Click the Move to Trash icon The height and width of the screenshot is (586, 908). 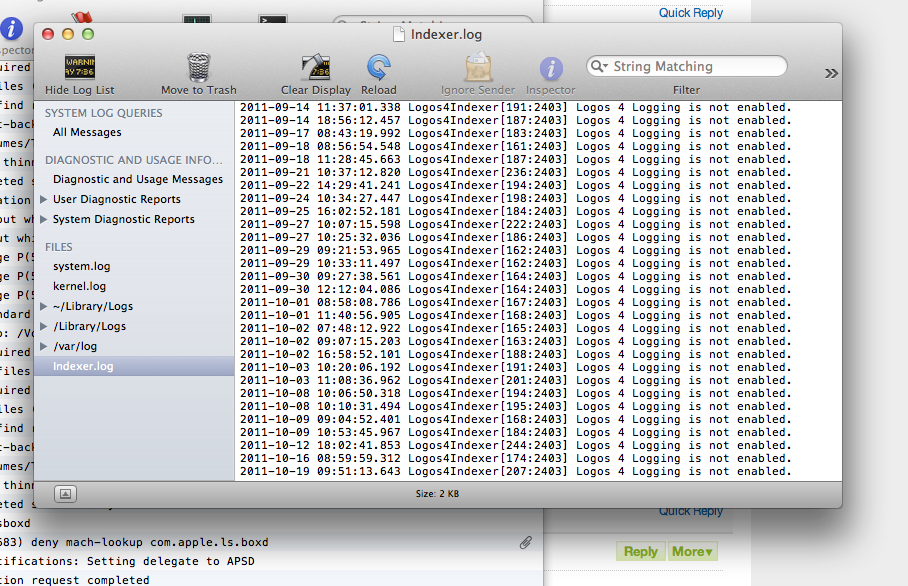(x=199, y=67)
